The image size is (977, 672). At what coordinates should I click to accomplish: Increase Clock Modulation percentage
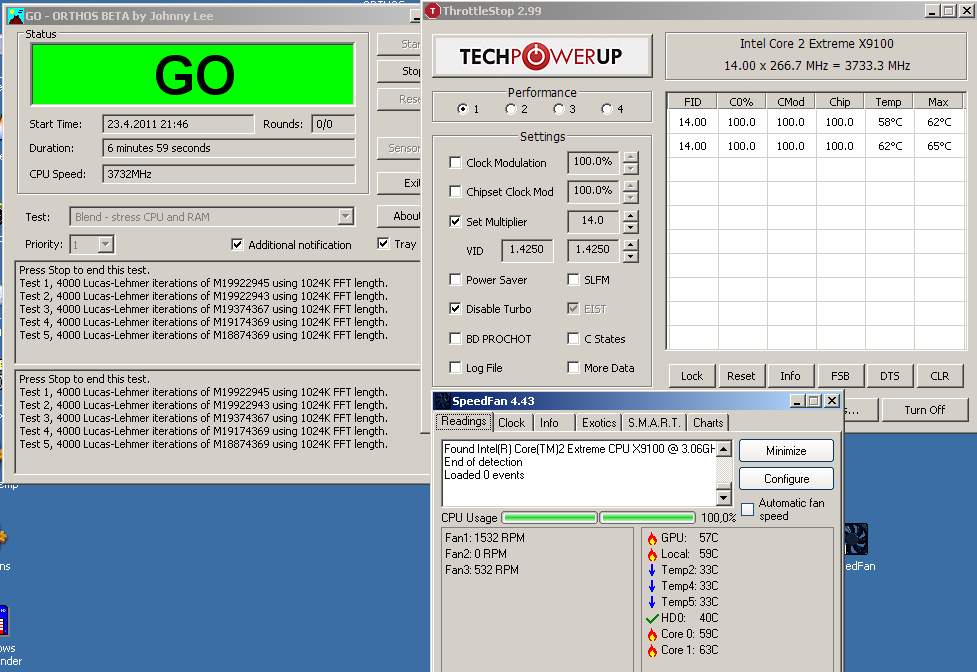[x=631, y=157]
